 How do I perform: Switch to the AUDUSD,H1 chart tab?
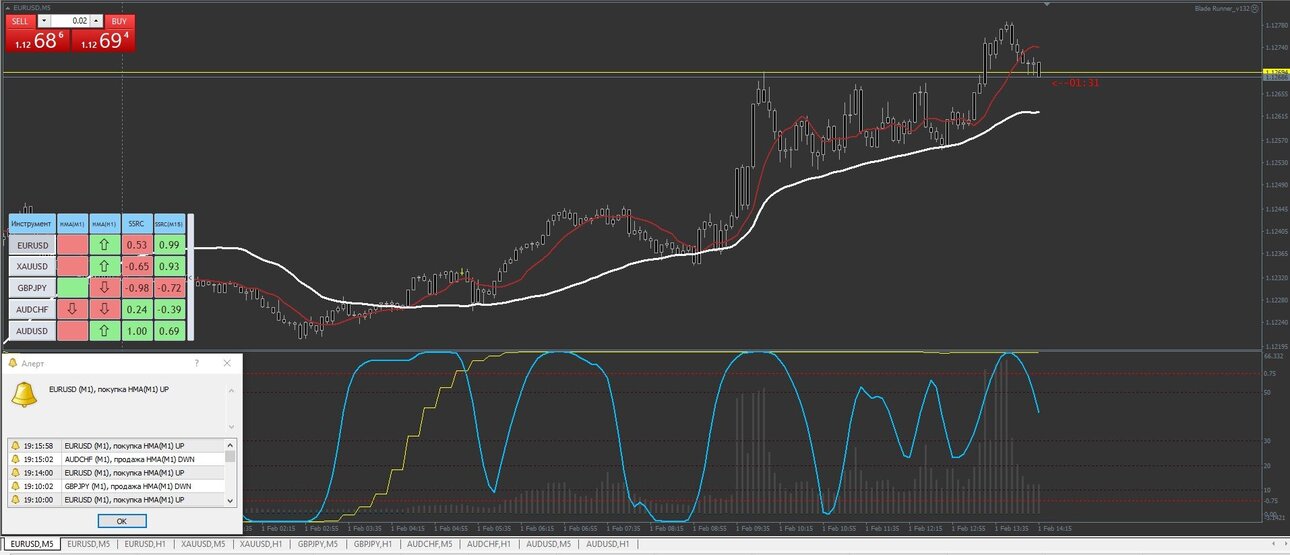[609, 544]
